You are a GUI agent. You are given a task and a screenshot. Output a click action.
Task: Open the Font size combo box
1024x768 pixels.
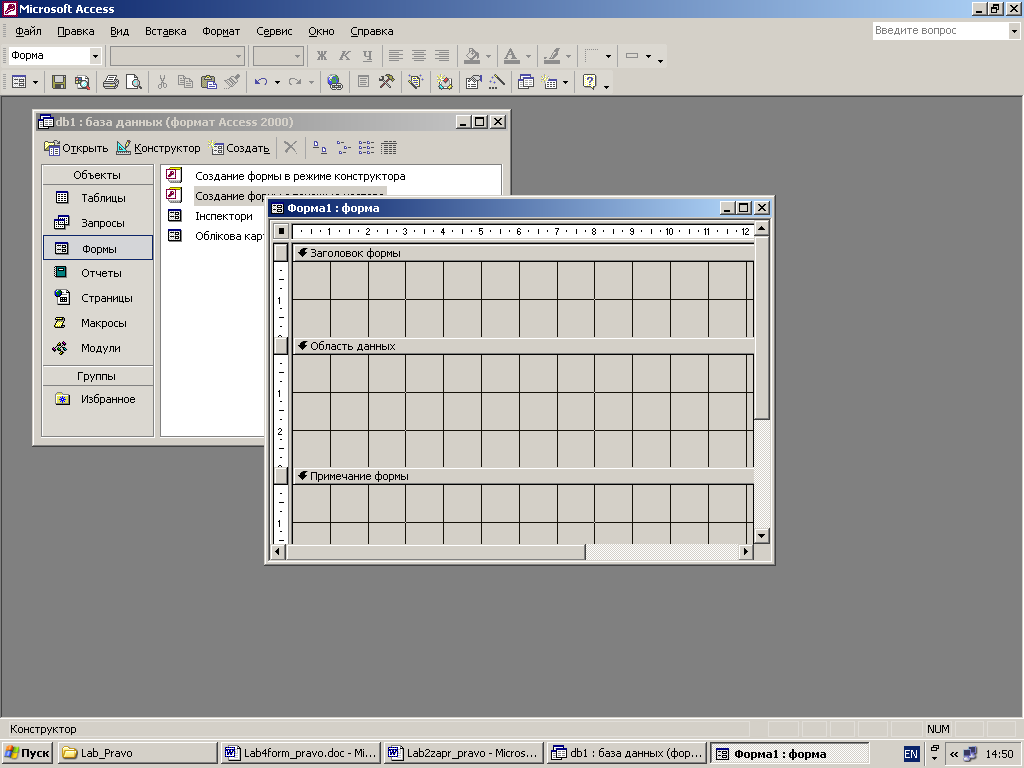278,56
